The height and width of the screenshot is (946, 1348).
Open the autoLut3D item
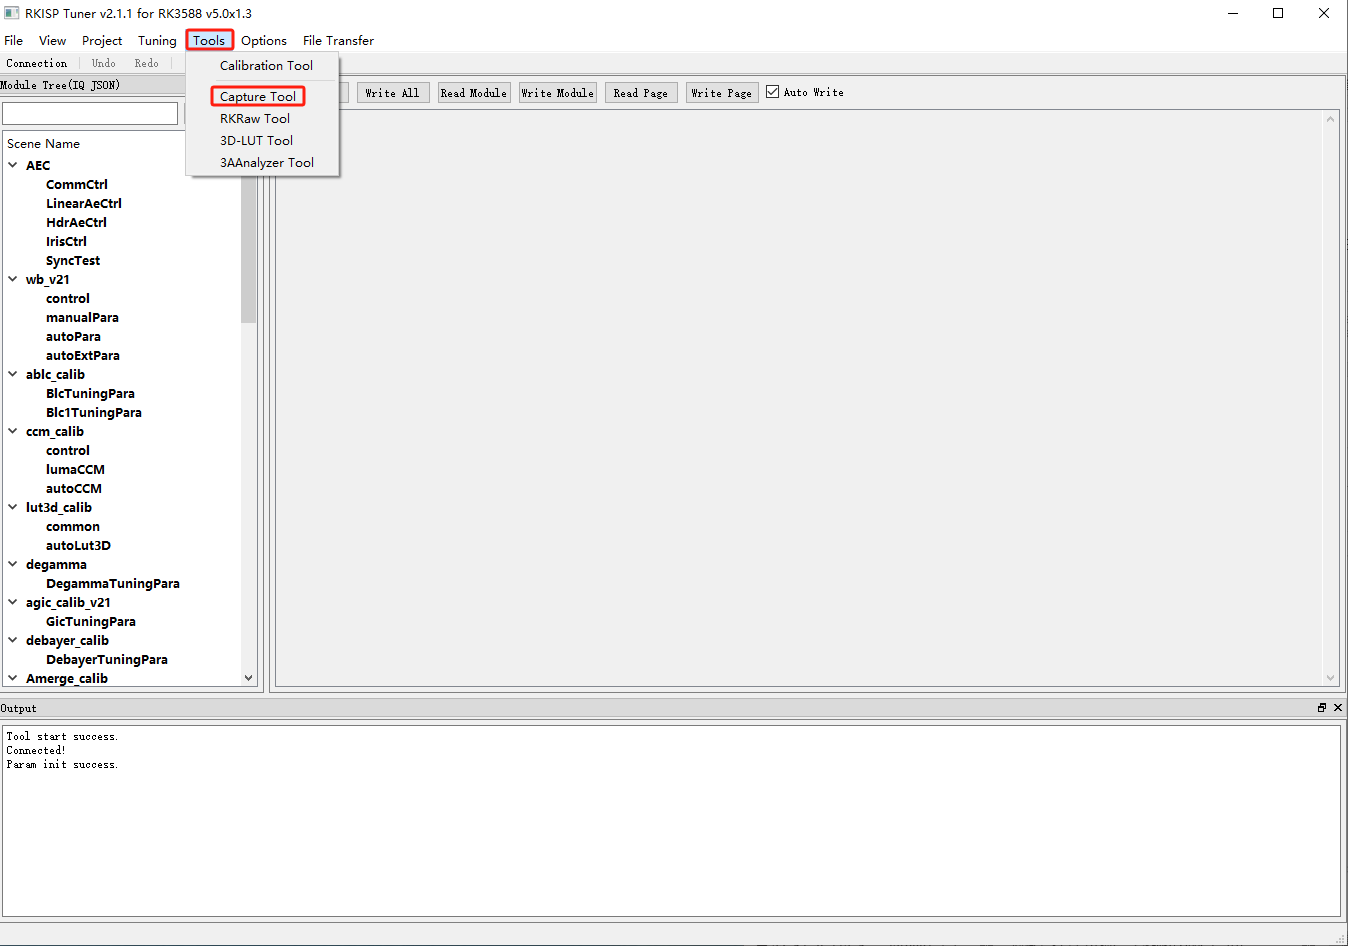78,546
